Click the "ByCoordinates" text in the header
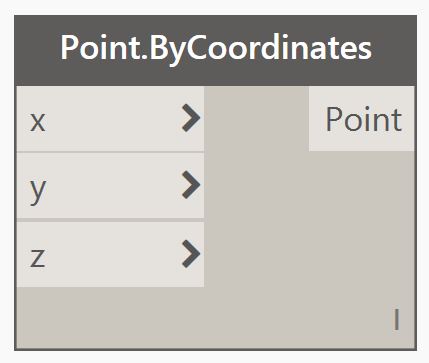 [261, 49]
